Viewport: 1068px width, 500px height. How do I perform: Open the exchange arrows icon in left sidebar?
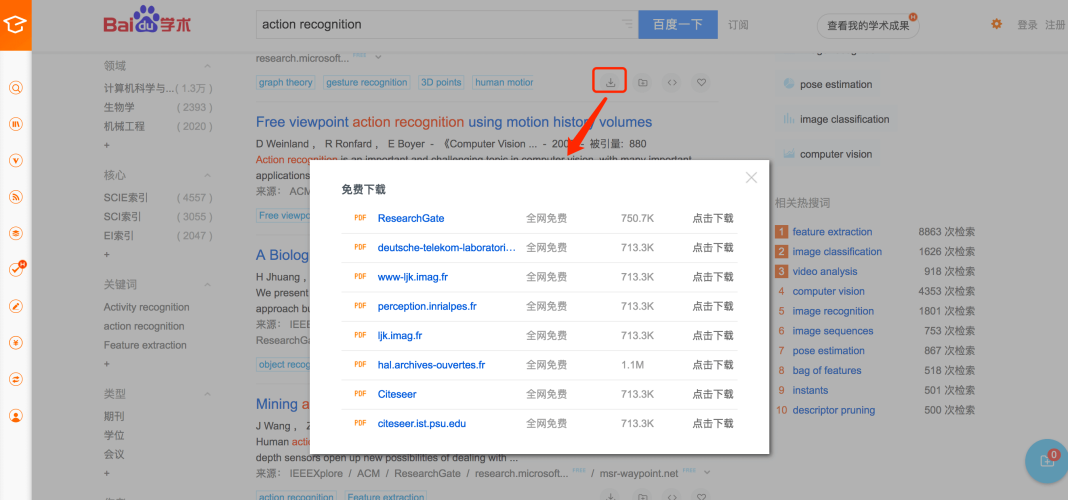coord(16,379)
